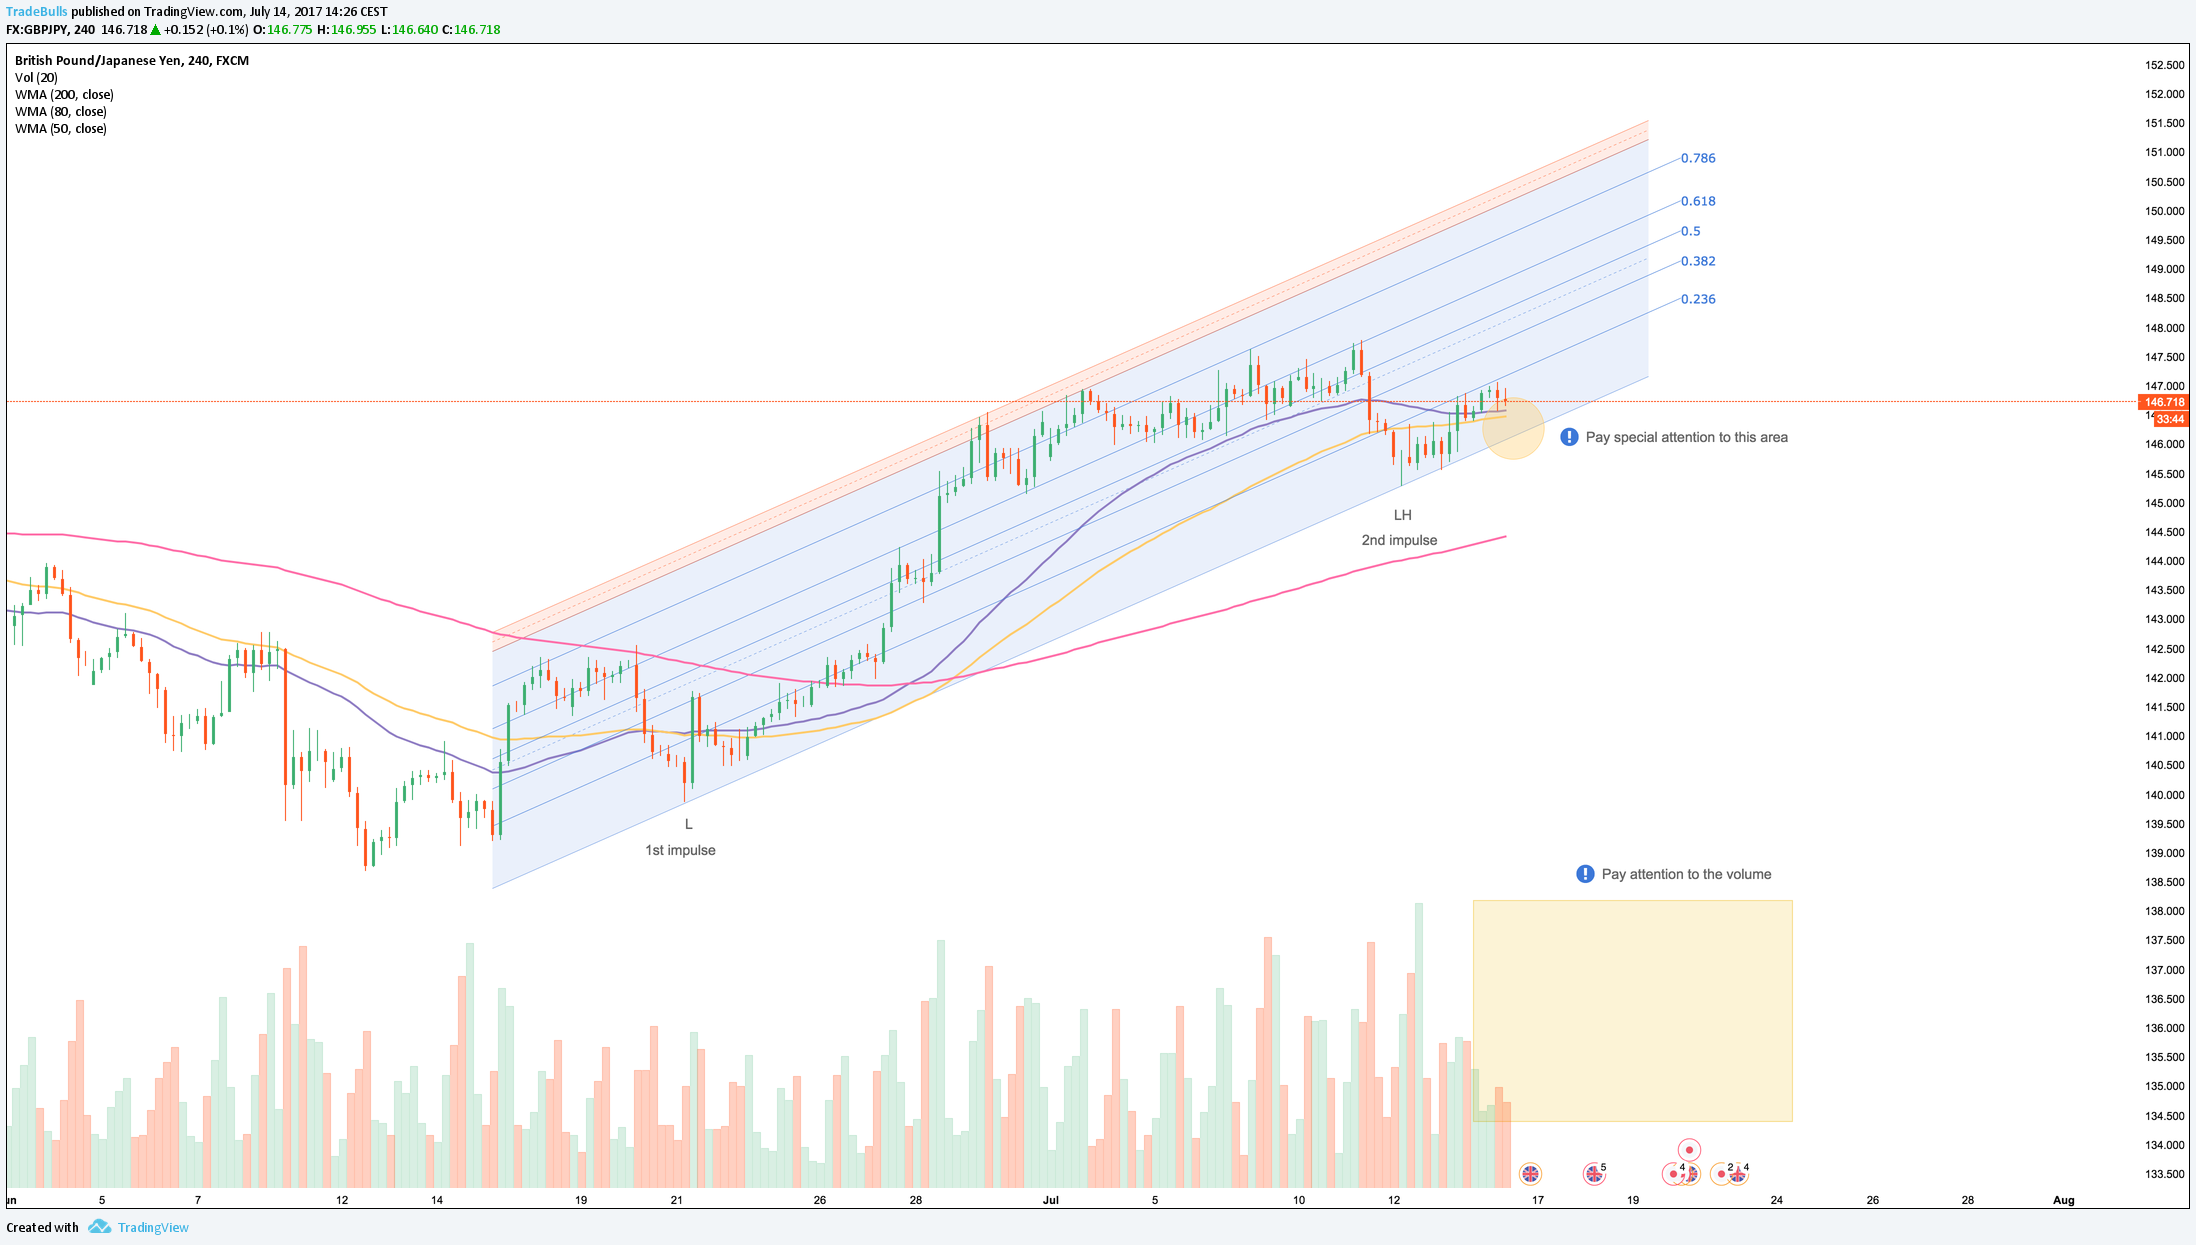This screenshot has width=2196, height=1245.
Task: Click the 'British Pound/Japanese Yen, 240, FXCM' title
Action: pyautogui.click(x=132, y=60)
